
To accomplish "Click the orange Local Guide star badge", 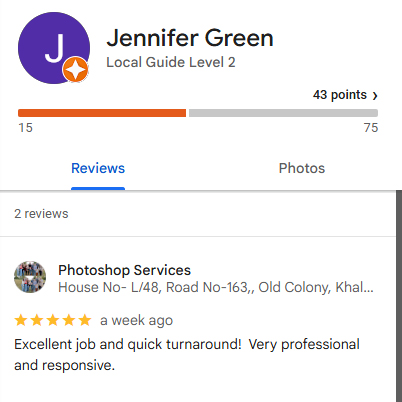I will click(x=75, y=69).
